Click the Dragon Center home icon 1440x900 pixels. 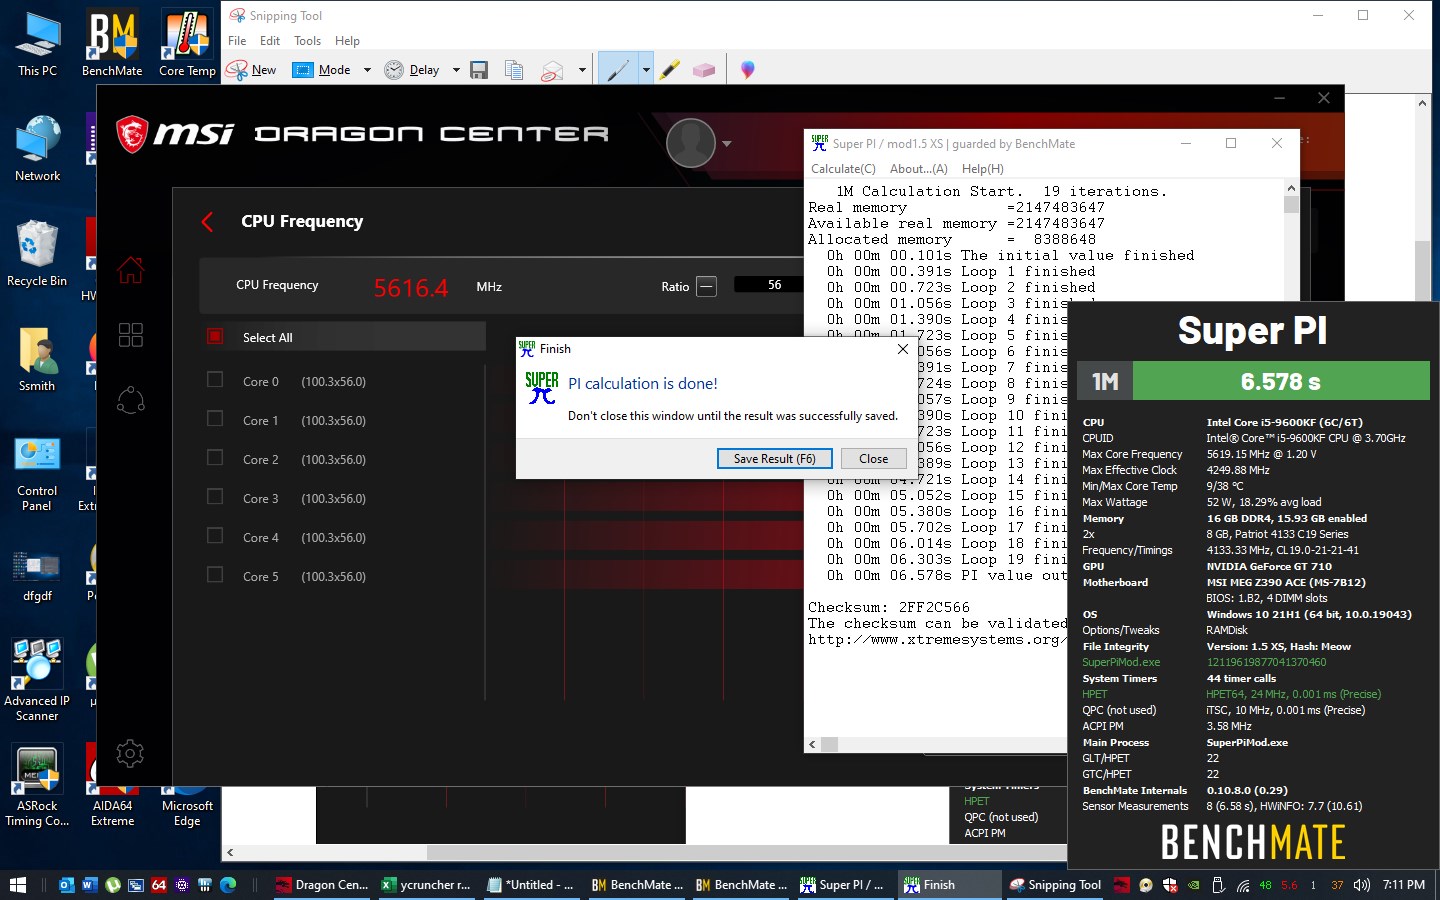(x=131, y=270)
